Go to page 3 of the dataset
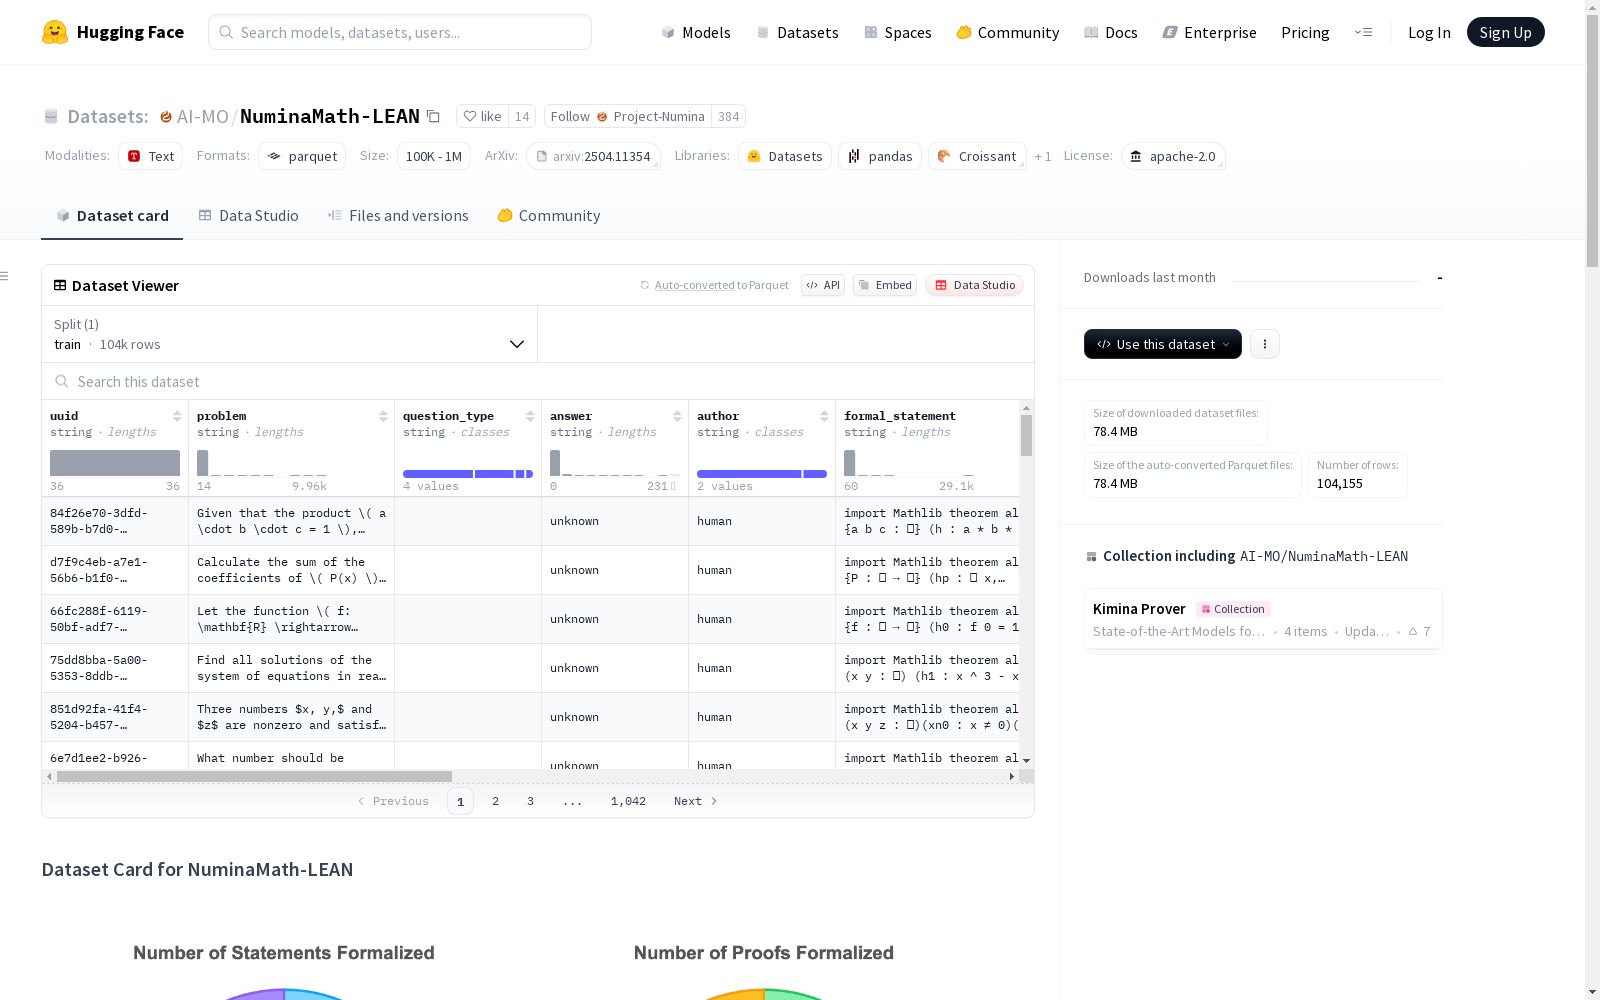 [x=530, y=801]
